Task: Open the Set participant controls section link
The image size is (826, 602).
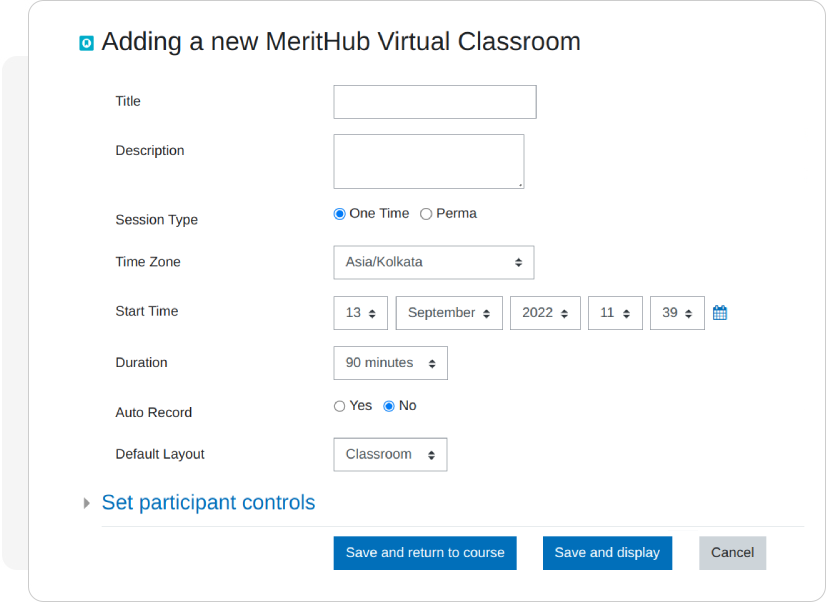Action: click(x=208, y=502)
